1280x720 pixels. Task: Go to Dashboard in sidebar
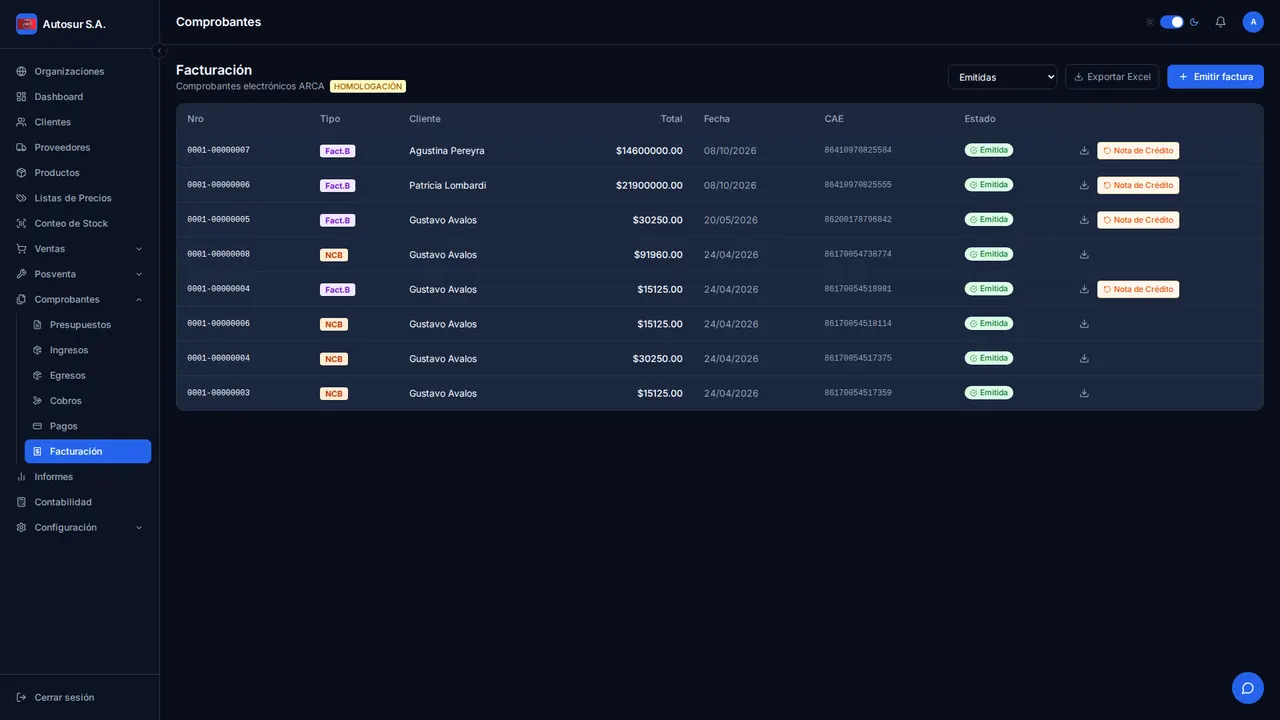[79, 97]
